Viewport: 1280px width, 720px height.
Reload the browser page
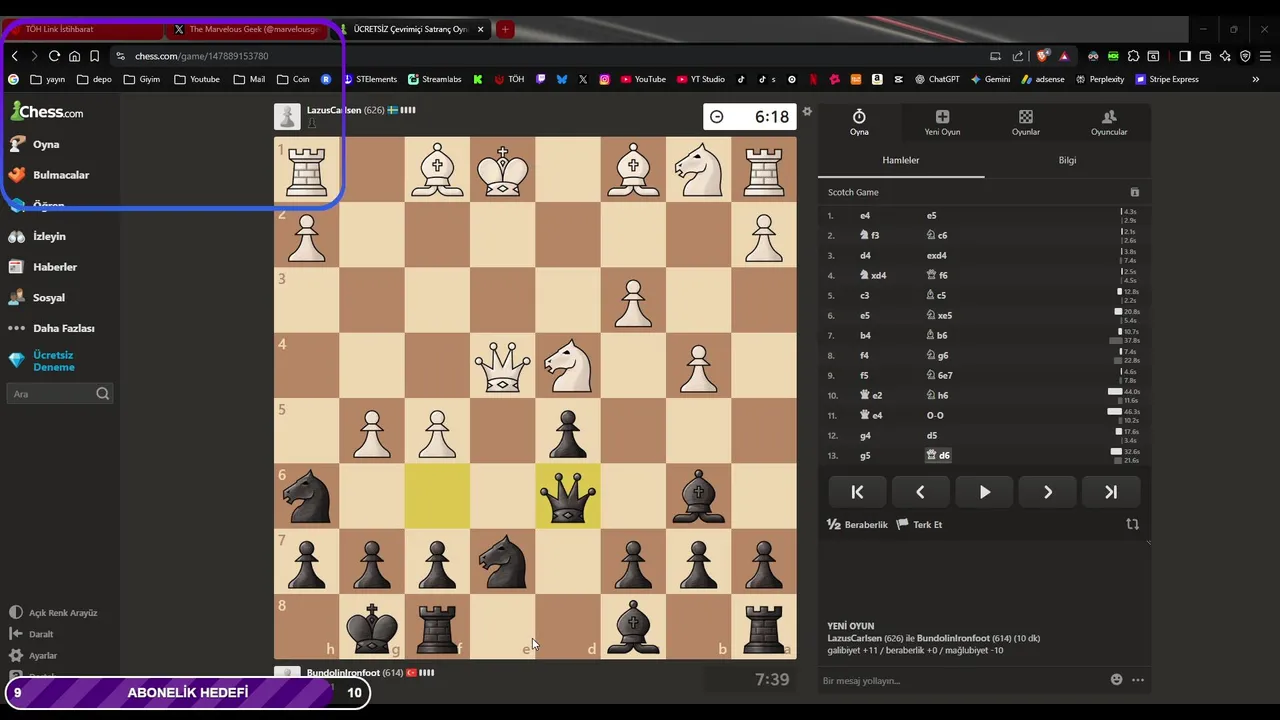[x=54, y=56]
